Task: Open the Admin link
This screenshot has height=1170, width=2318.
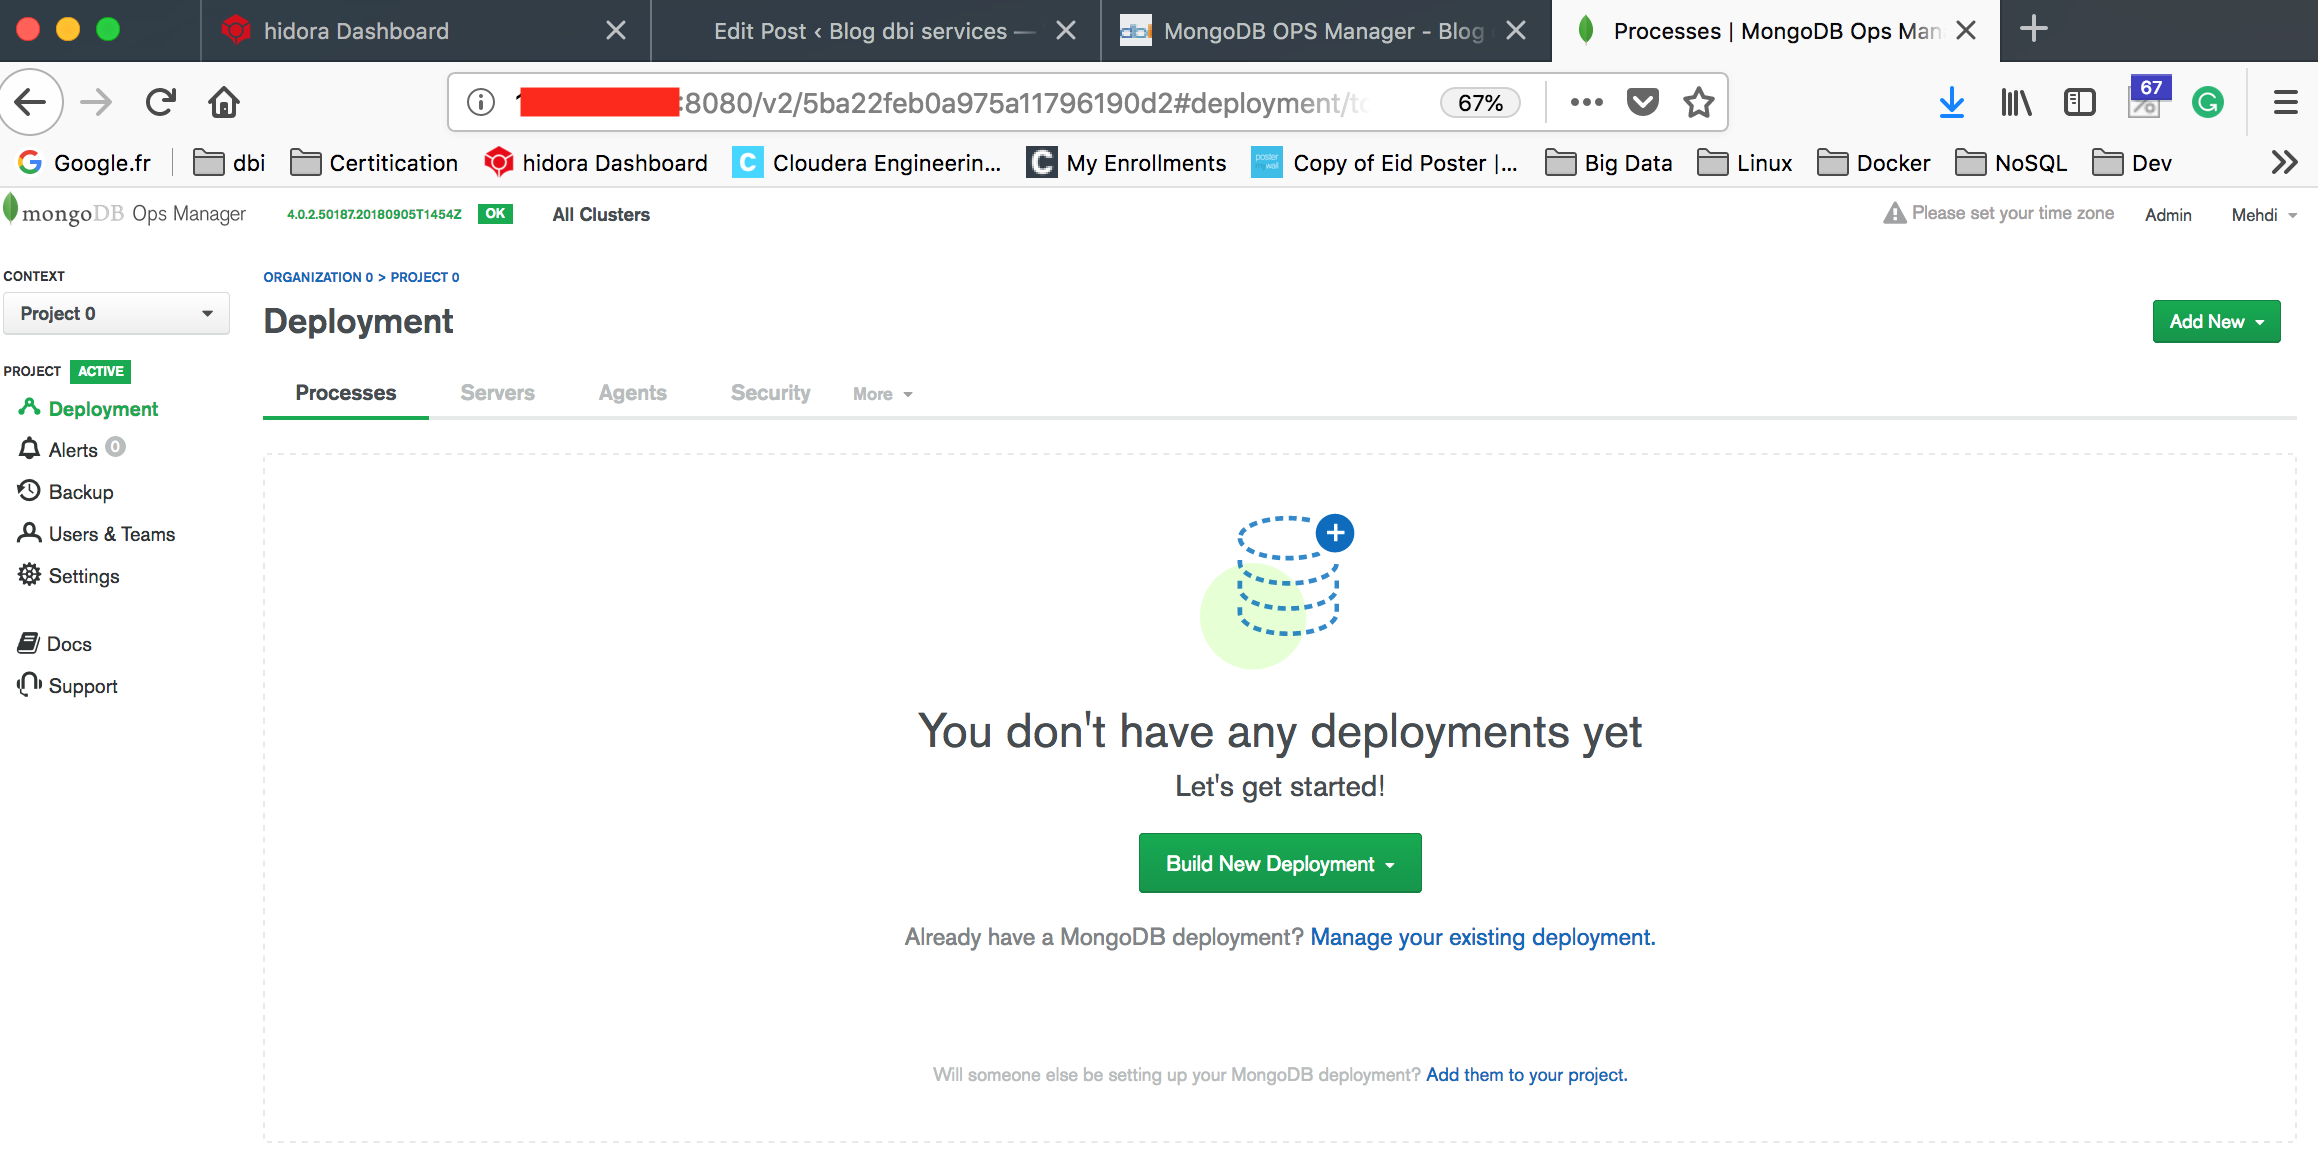Action: 2168,215
